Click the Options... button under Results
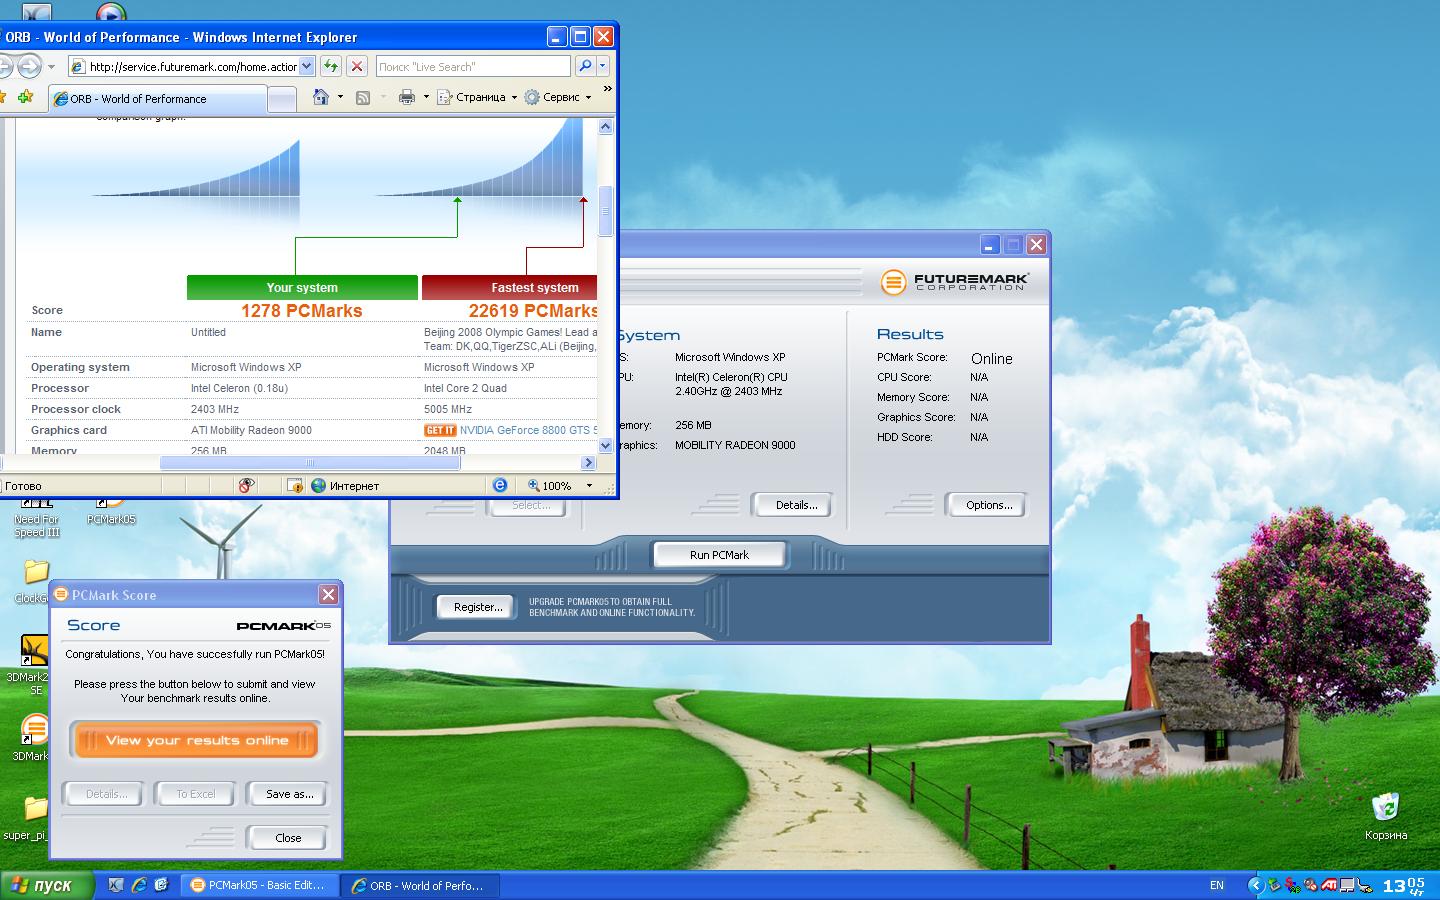1440x900 pixels. (989, 505)
